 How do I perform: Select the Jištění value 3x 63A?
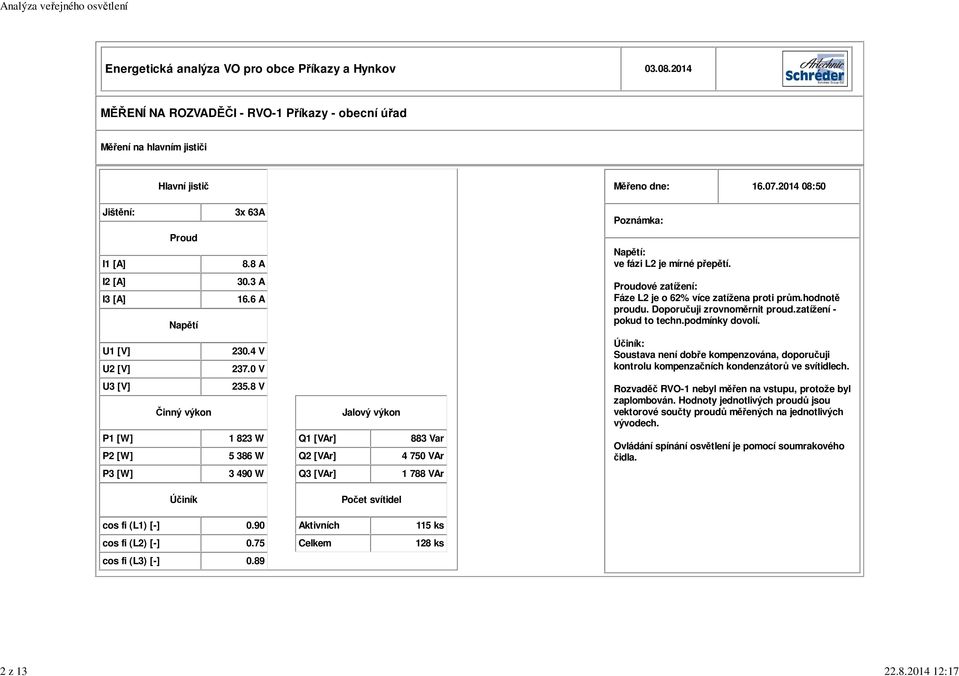tap(250, 212)
